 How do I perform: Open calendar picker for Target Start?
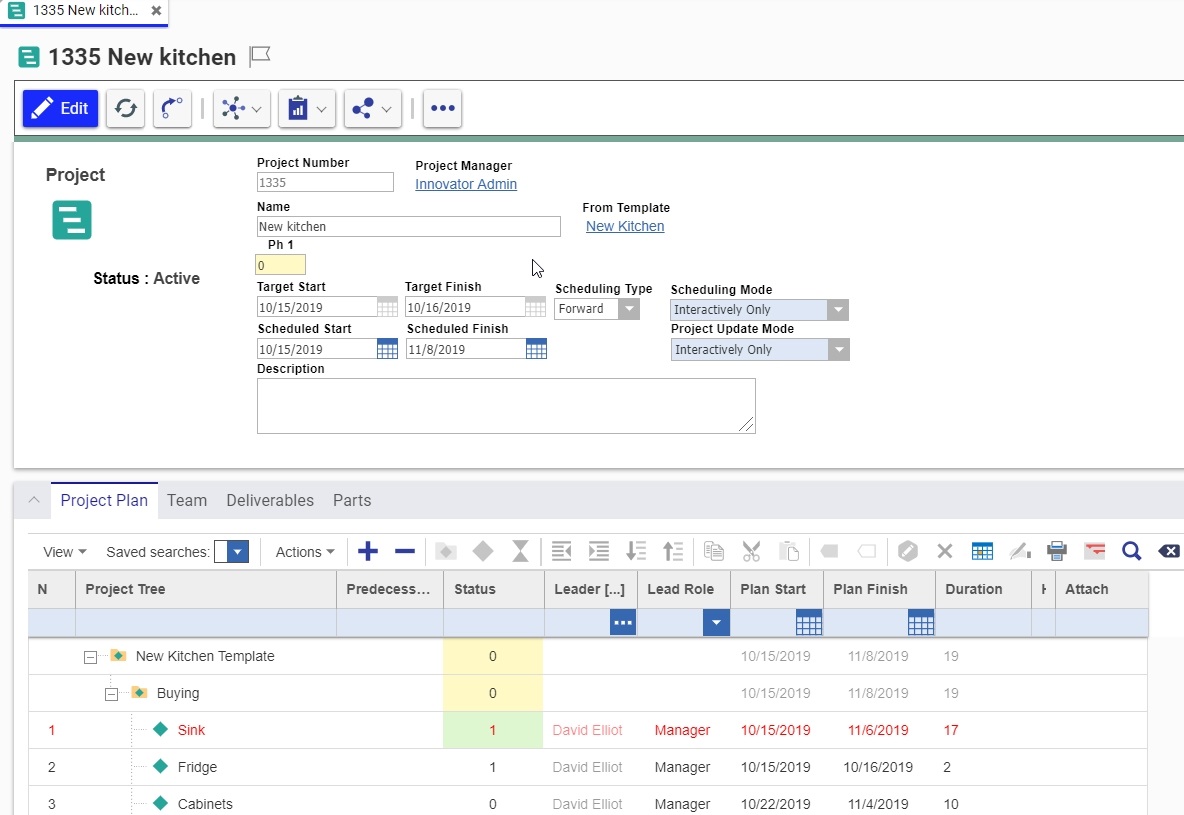click(x=387, y=307)
